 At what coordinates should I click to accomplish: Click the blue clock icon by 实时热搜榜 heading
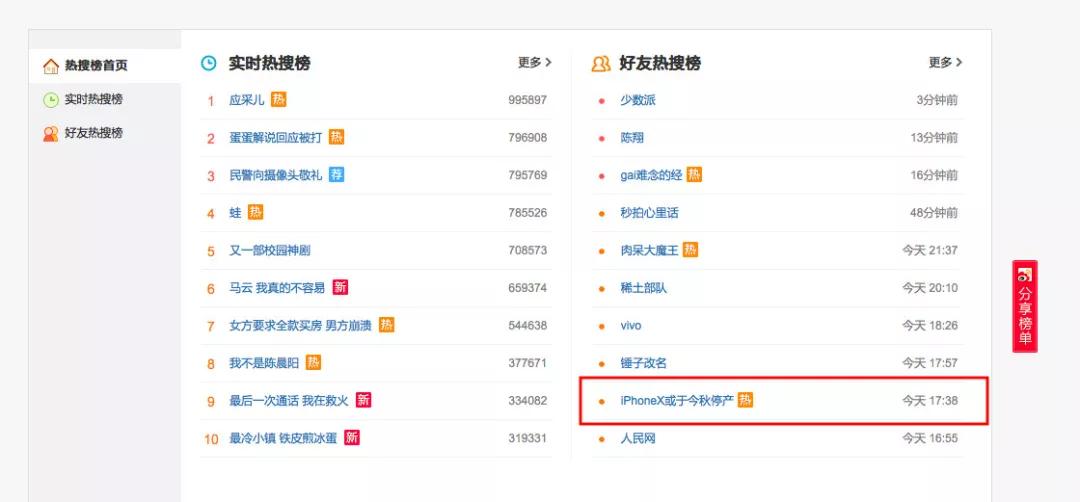click(x=209, y=63)
